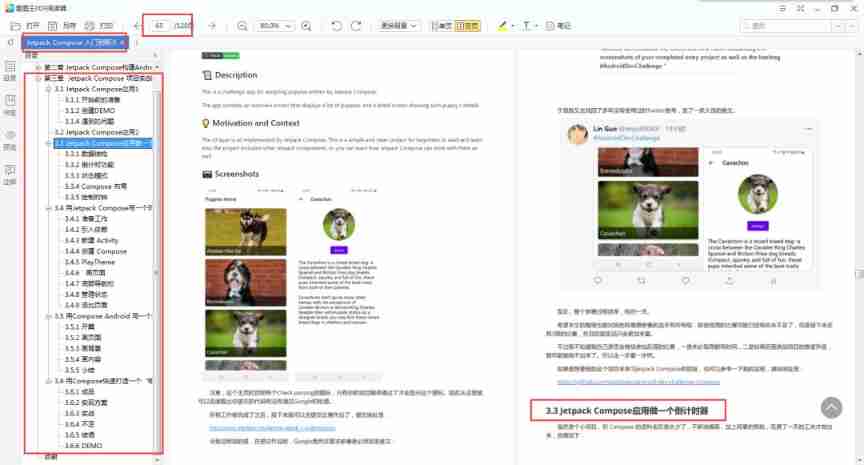The height and width of the screenshot is (465, 864).
Task: Toggle double page view mode
Action: pos(467,26)
